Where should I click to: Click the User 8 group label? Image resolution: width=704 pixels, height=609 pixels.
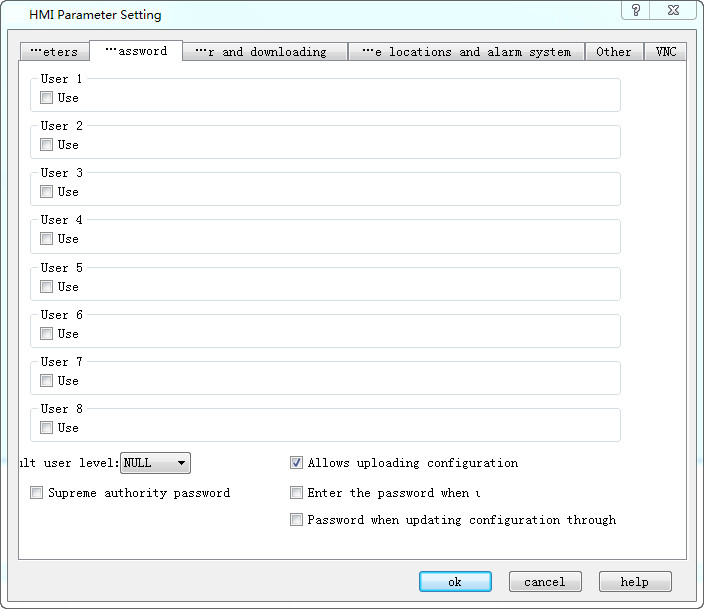click(62, 409)
